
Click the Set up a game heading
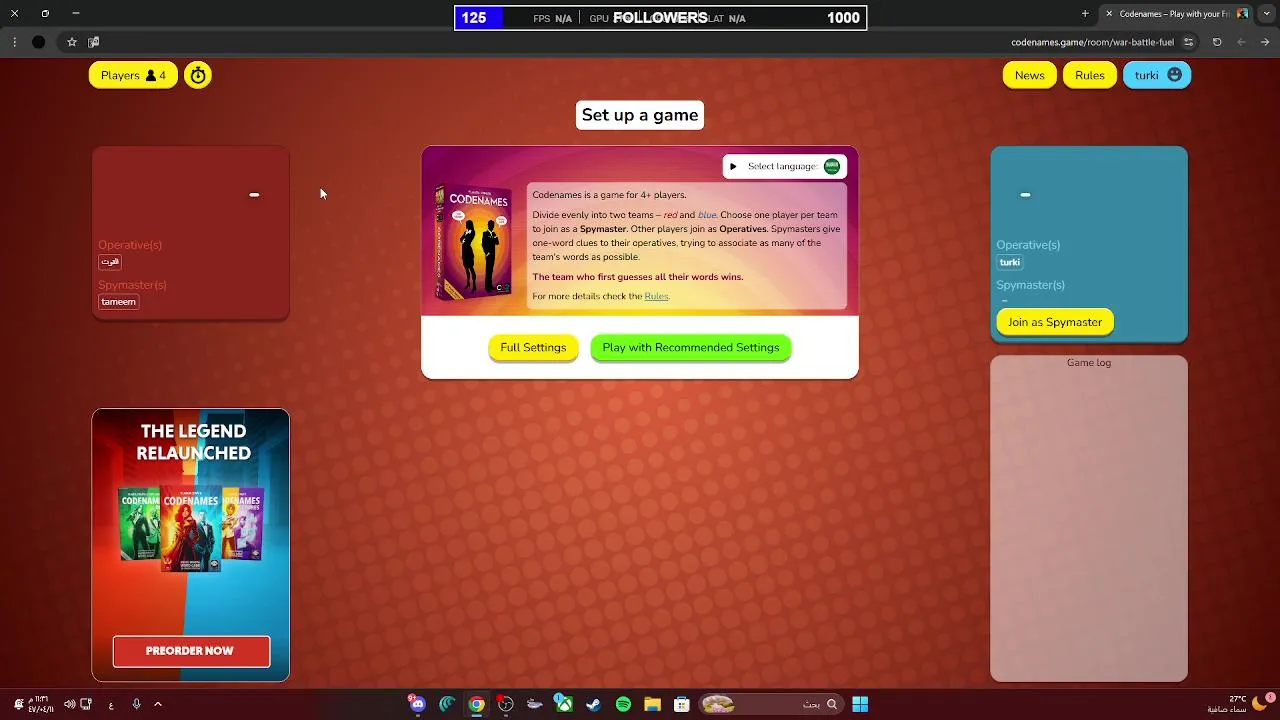tap(640, 115)
